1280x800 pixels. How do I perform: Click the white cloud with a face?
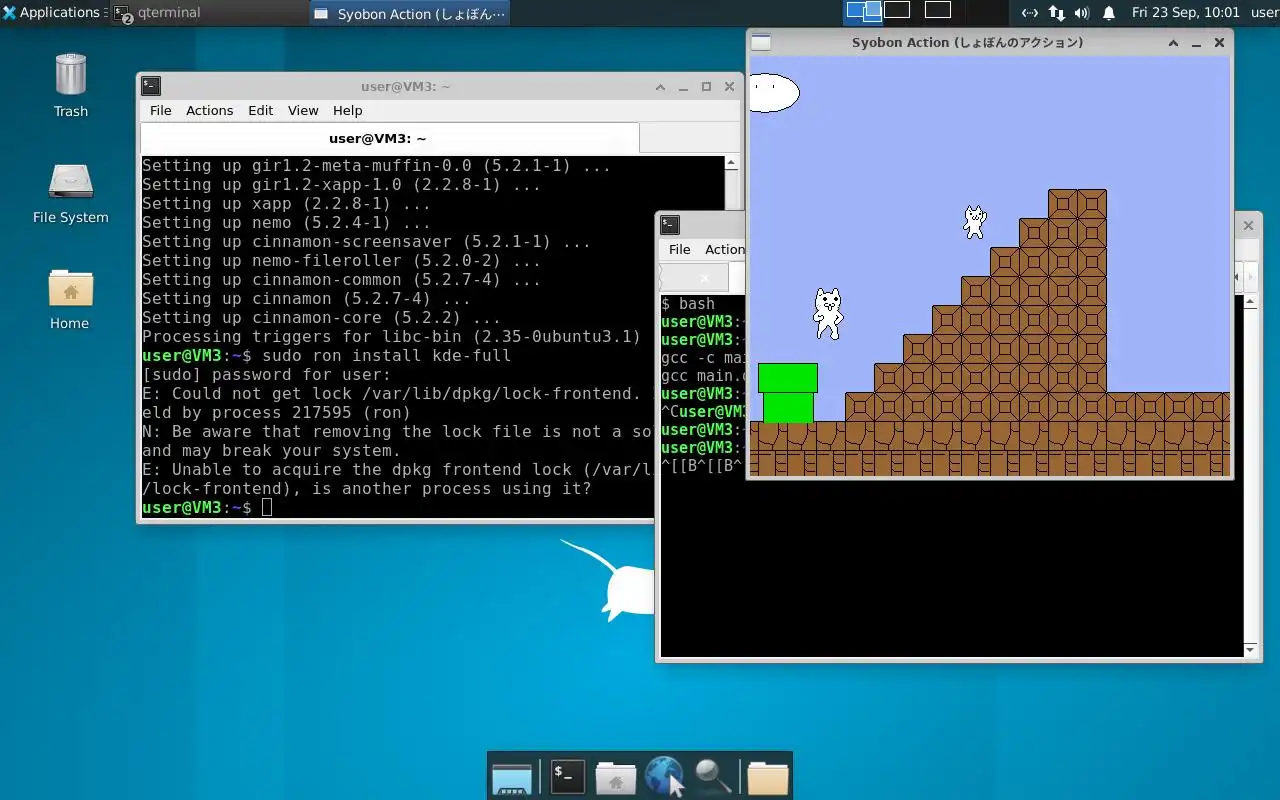coord(774,92)
